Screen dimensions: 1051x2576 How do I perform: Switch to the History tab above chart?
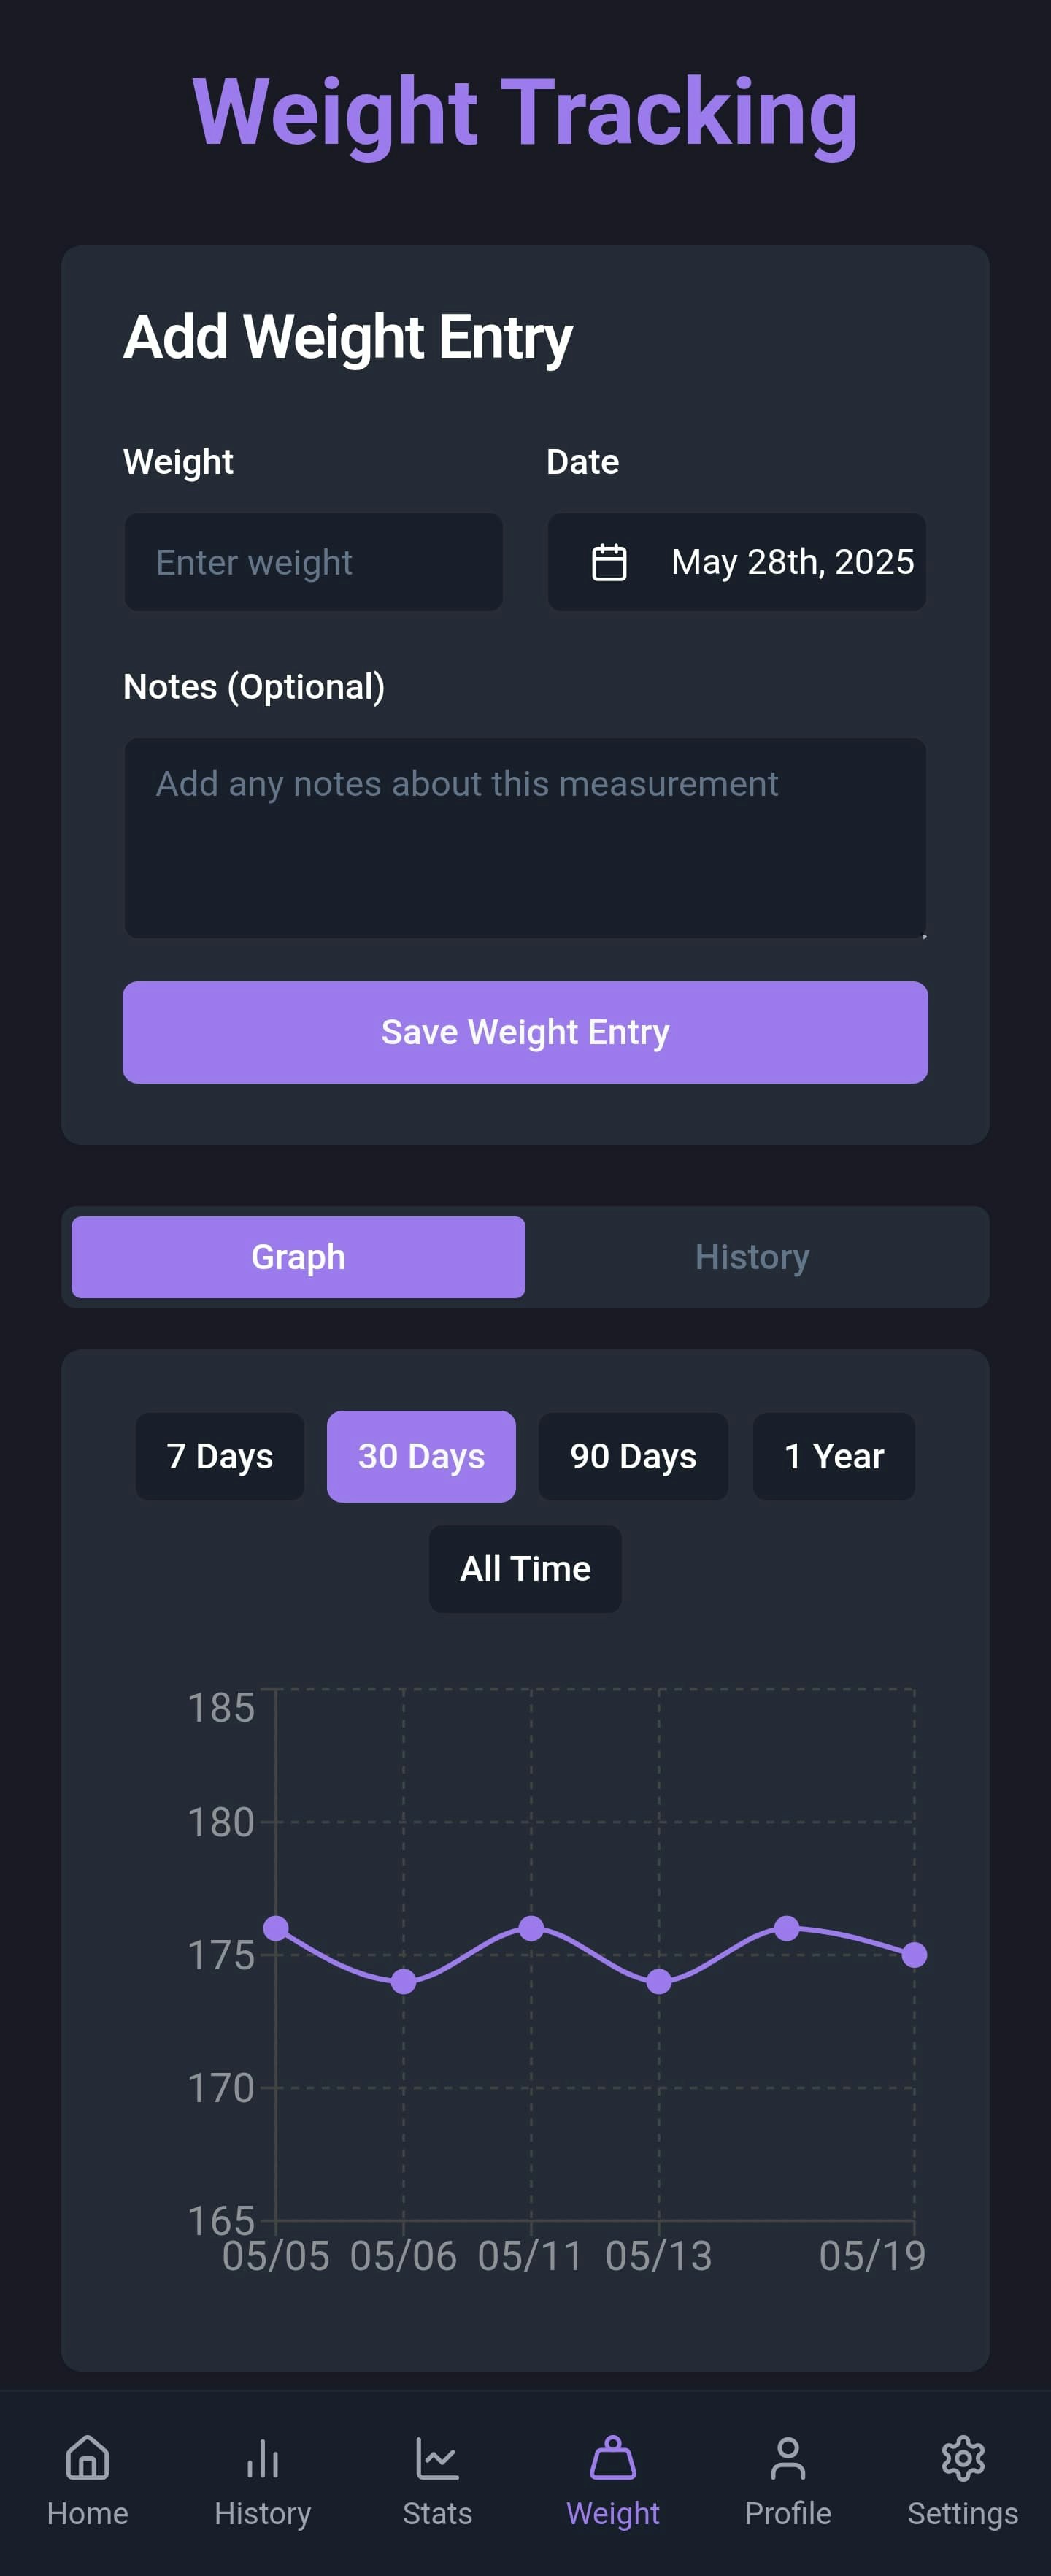point(752,1257)
